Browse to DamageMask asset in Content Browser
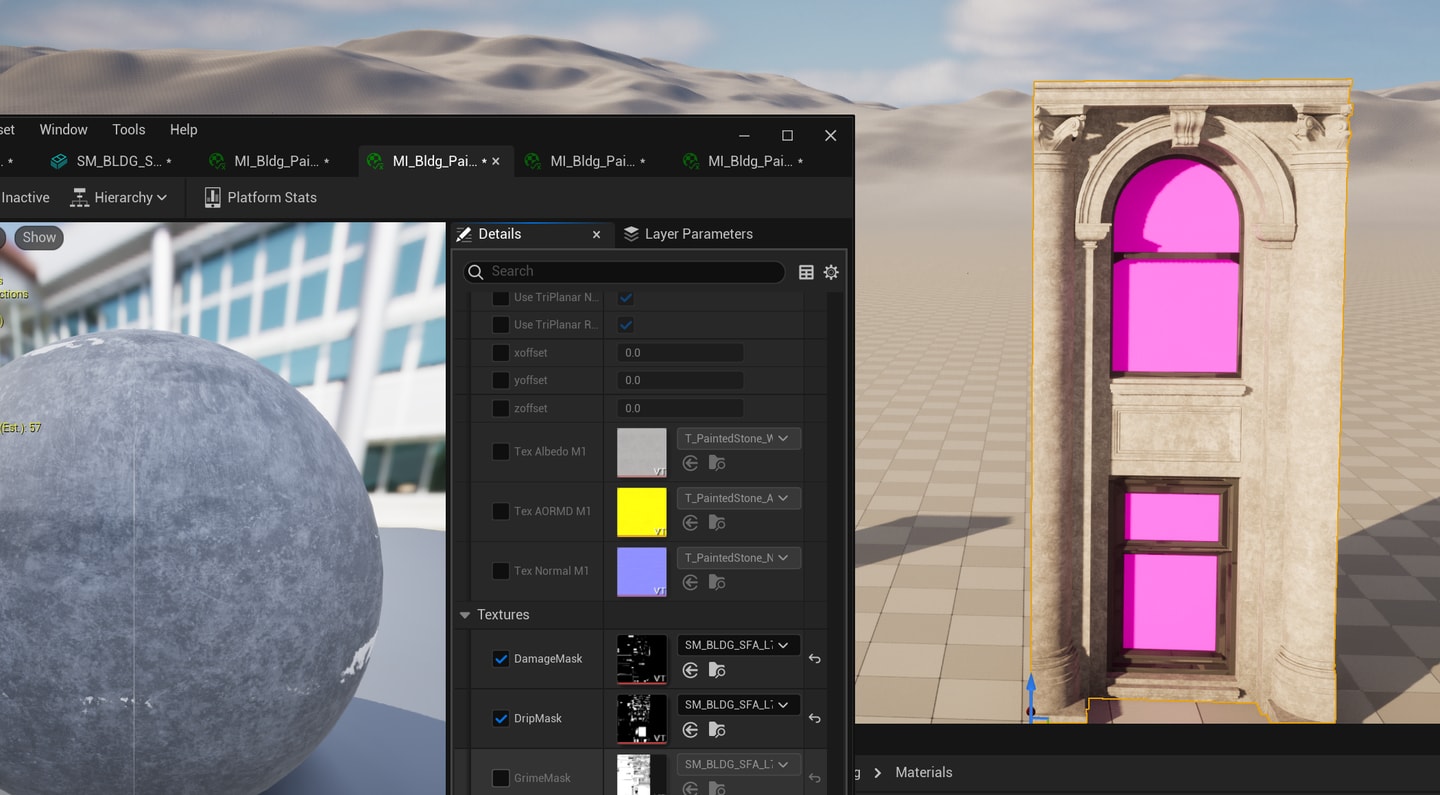The height and width of the screenshot is (795, 1440). pyautogui.click(x=717, y=671)
